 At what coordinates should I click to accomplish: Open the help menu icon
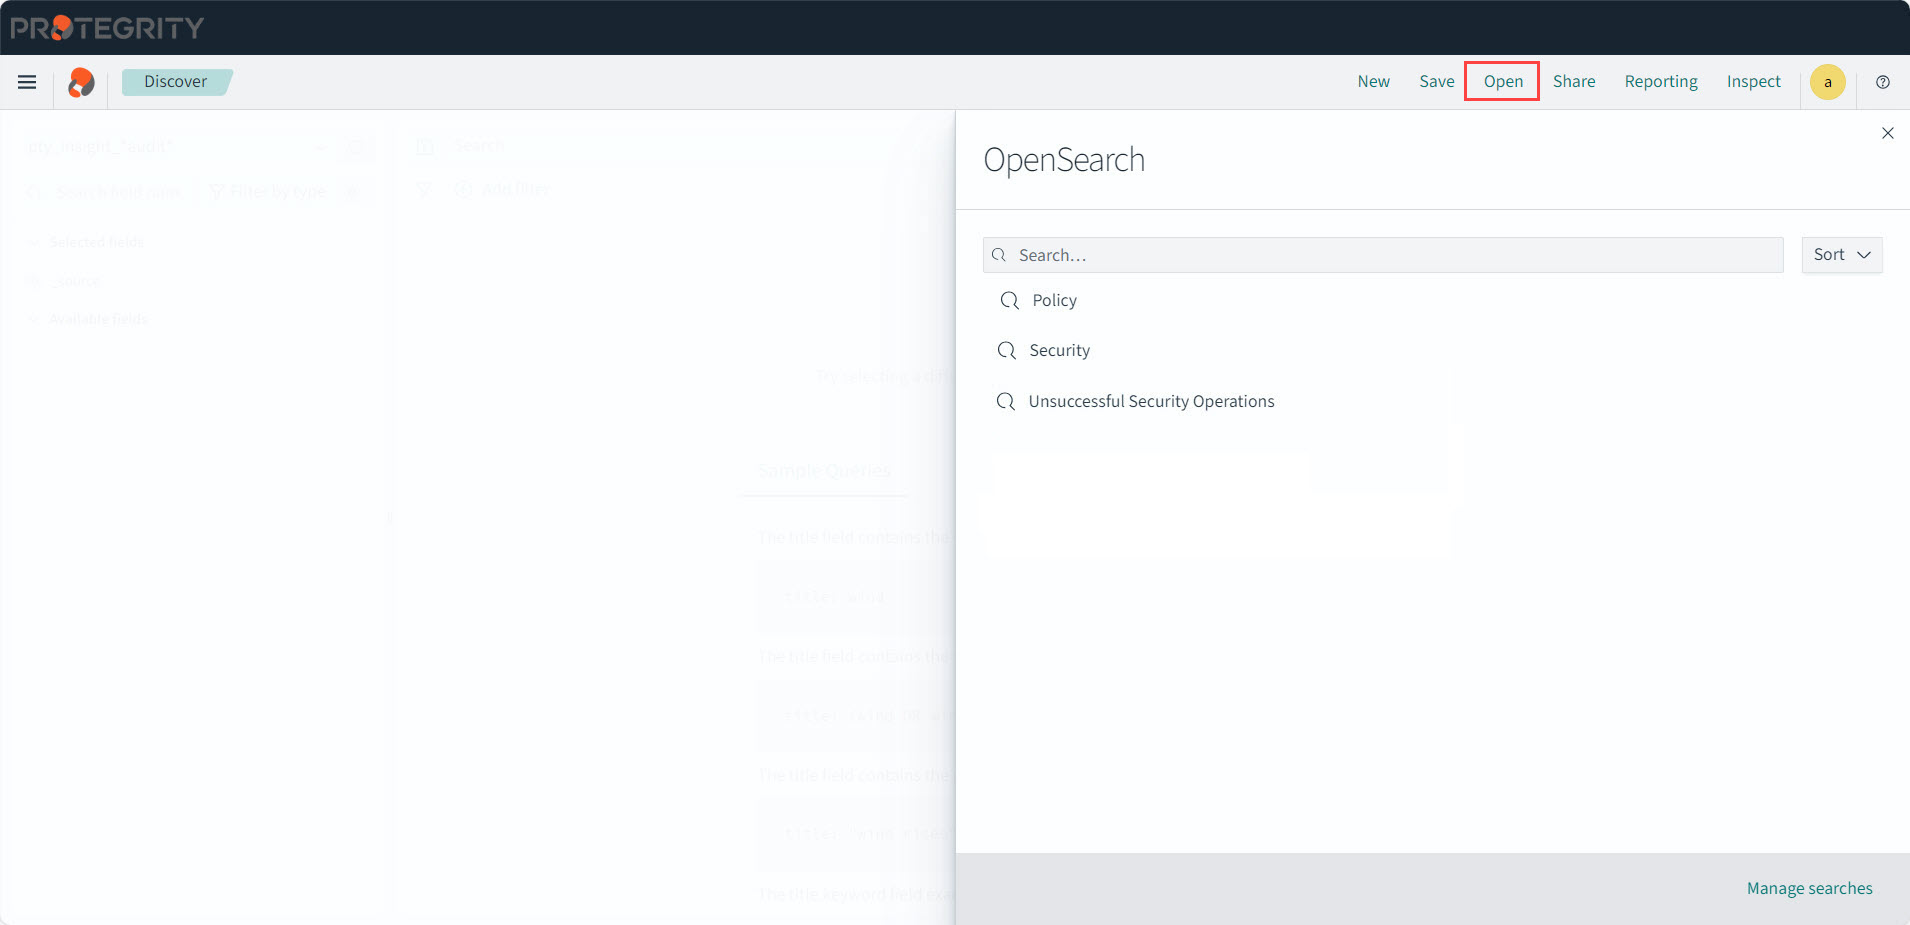1883,82
